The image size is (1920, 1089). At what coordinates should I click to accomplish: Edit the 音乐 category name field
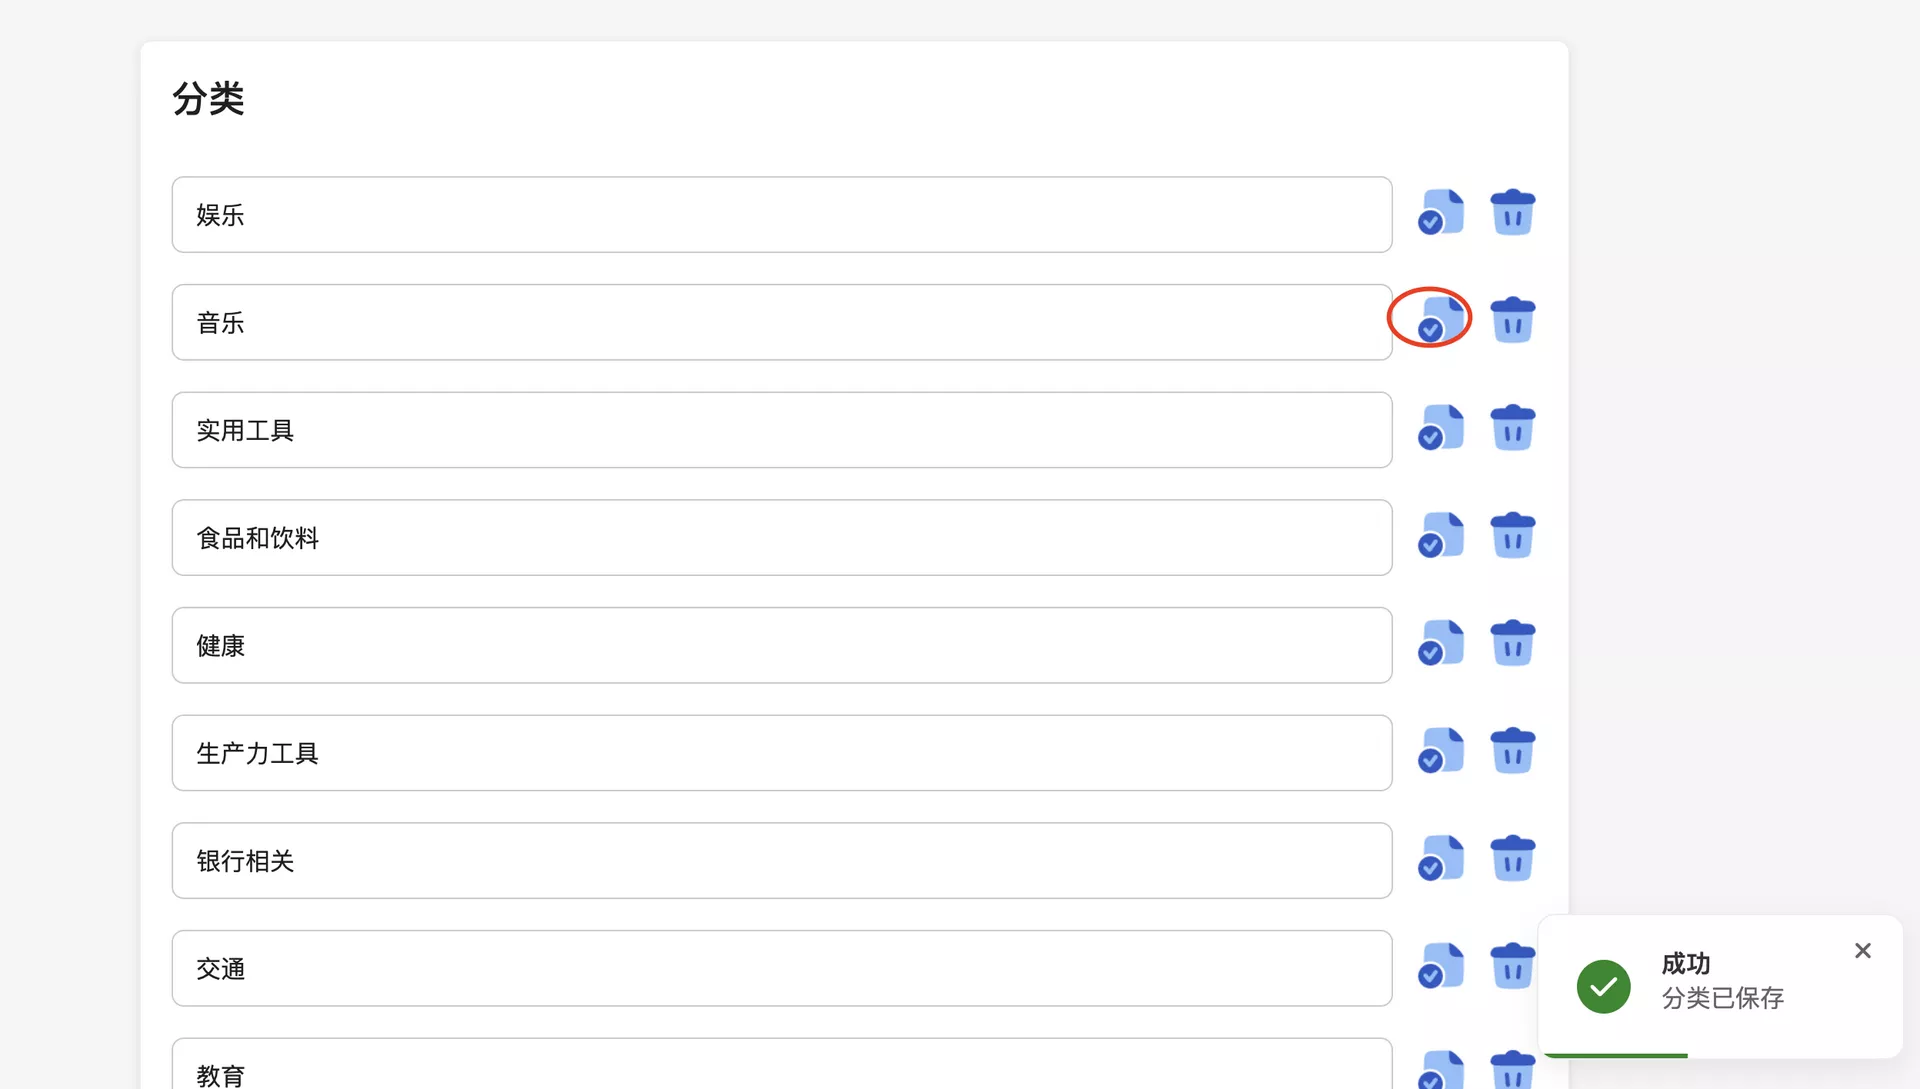pos(781,322)
